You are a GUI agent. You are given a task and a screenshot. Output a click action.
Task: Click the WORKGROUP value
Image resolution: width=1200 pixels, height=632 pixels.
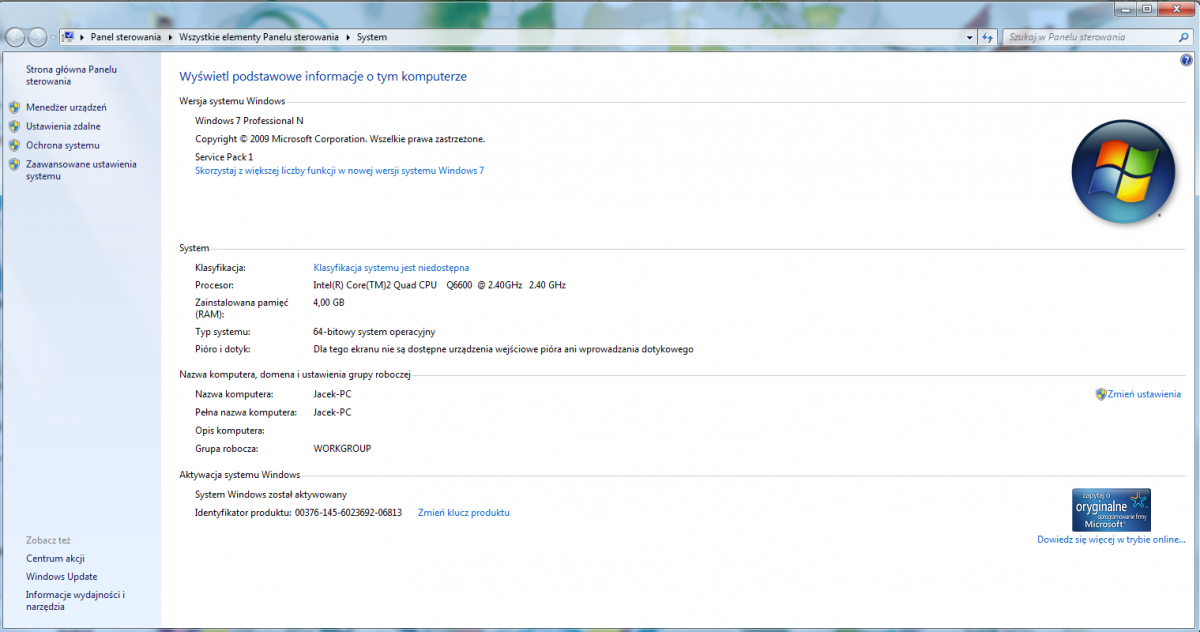(x=342, y=448)
